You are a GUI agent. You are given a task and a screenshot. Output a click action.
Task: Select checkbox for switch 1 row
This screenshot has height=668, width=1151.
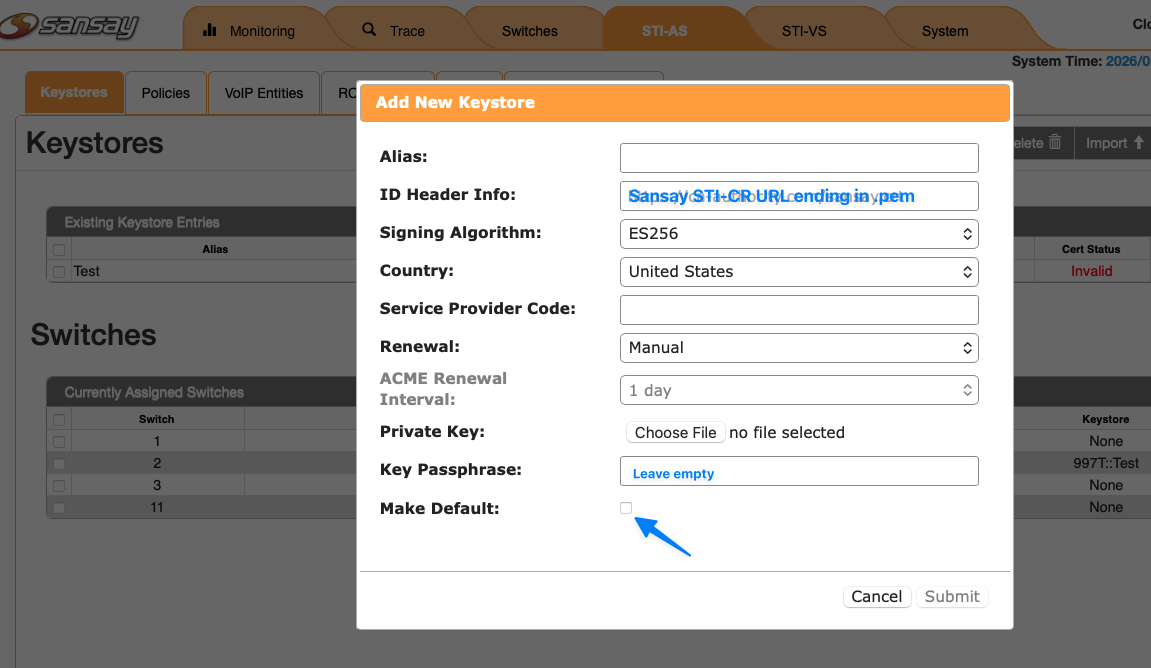tap(59, 442)
